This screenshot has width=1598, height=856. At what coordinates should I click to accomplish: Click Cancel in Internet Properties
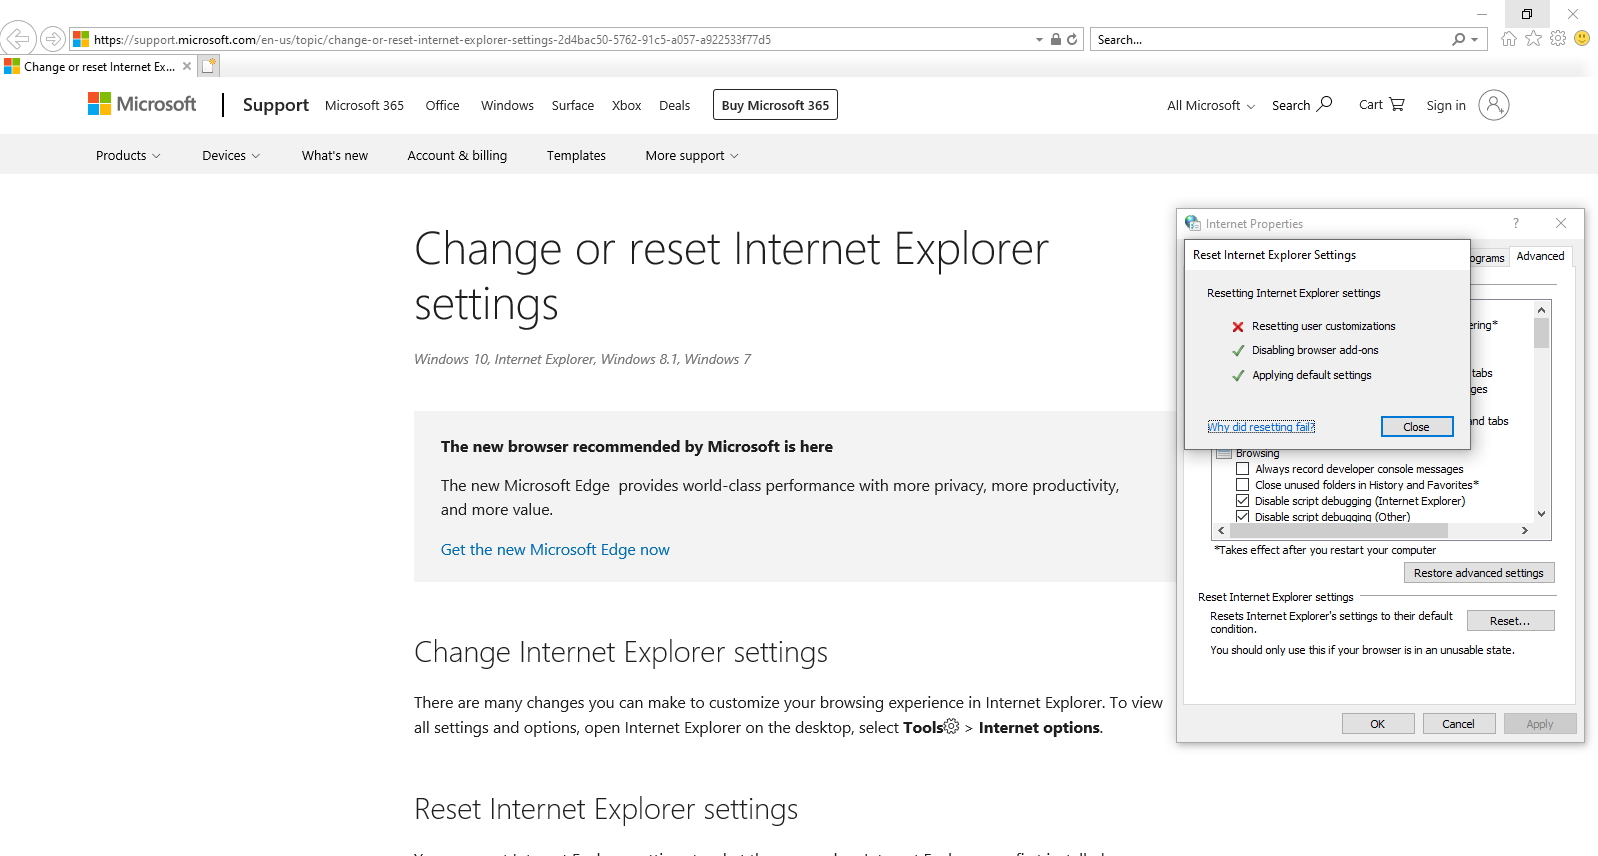coord(1458,724)
